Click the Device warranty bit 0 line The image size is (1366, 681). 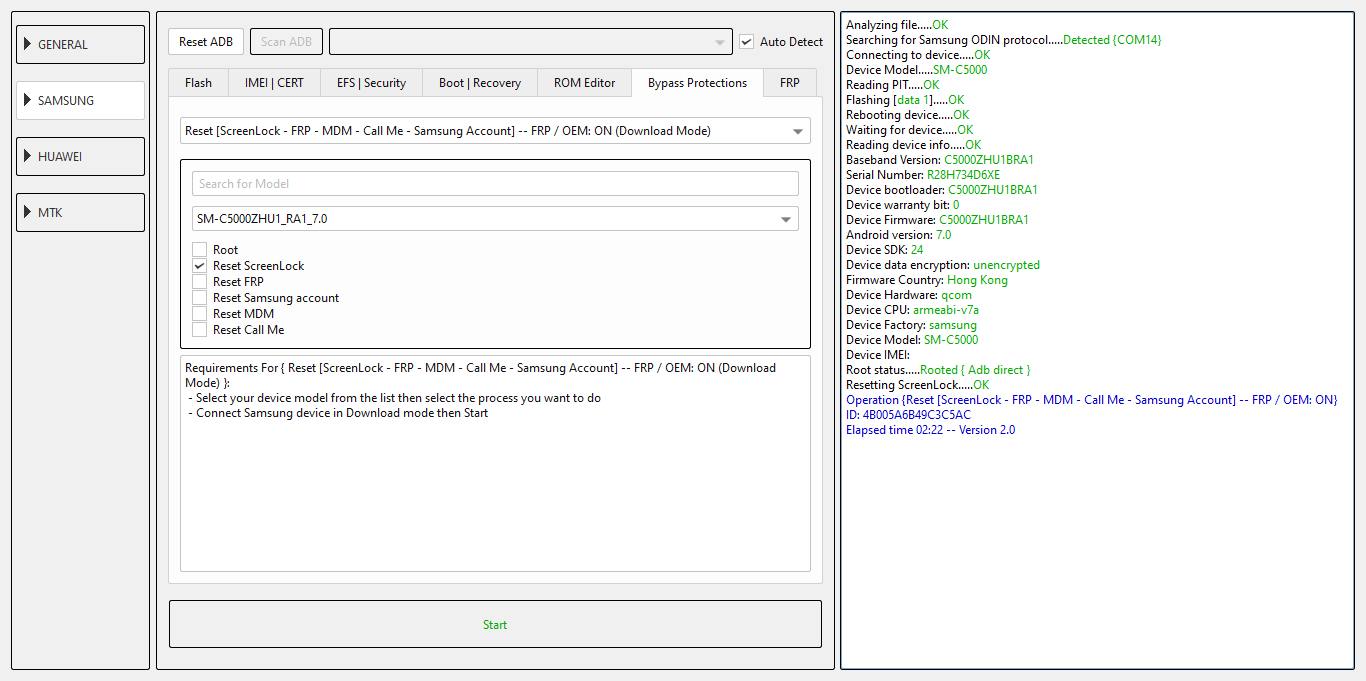[x=902, y=205]
